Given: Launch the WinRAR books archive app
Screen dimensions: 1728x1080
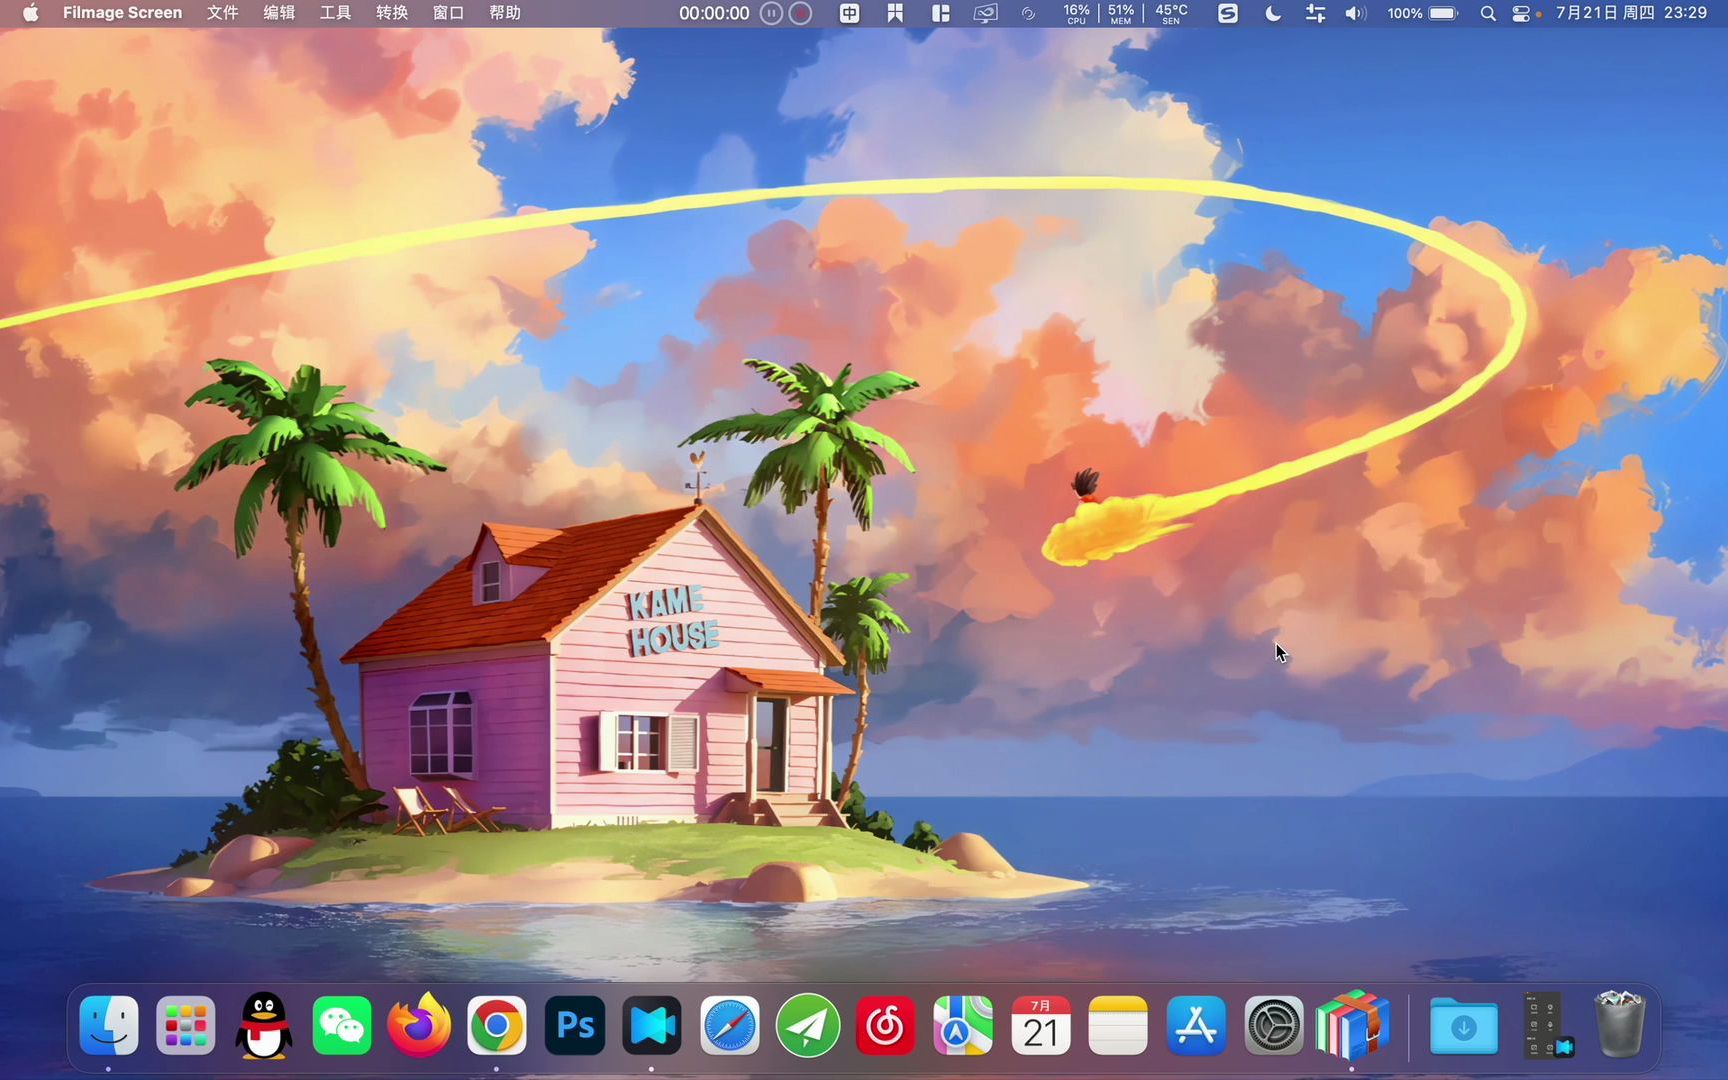Looking at the screenshot, I should pyautogui.click(x=1351, y=1023).
